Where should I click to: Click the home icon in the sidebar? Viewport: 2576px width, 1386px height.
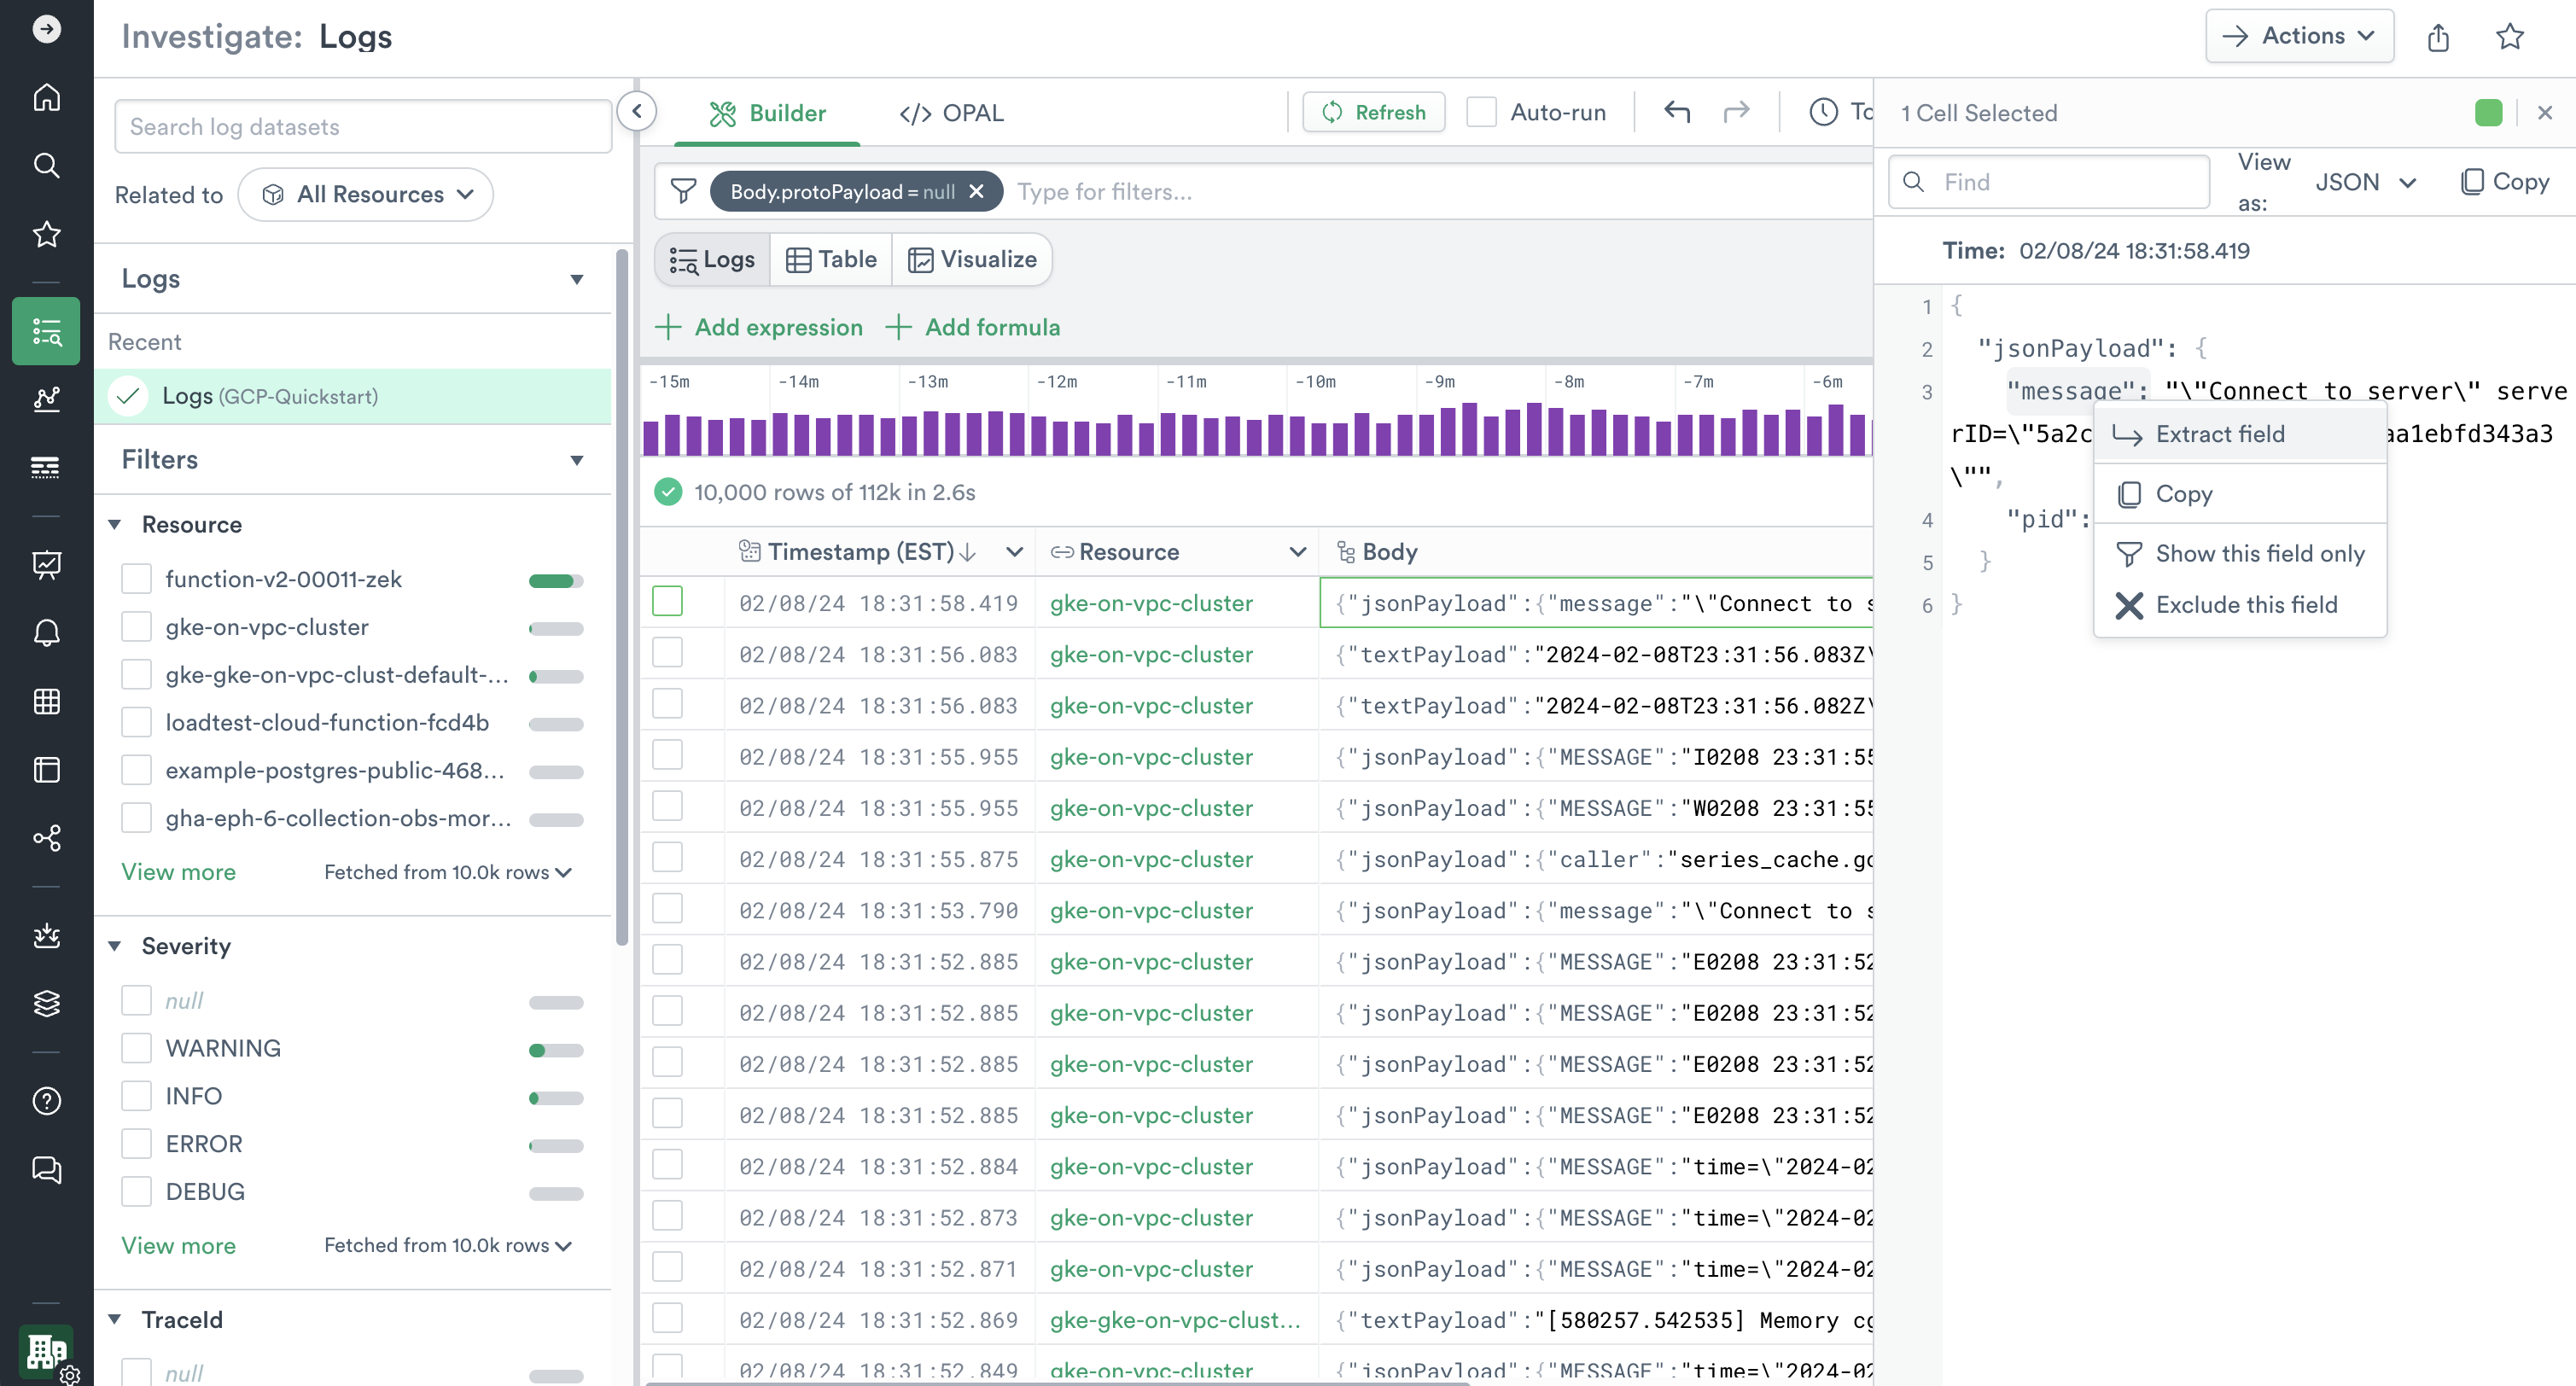click(46, 97)
